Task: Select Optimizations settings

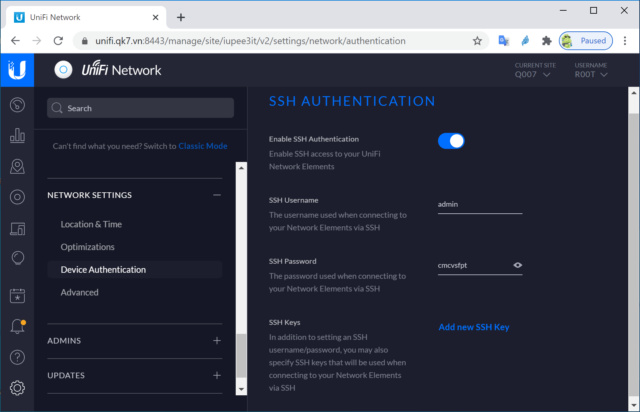Action: point(87,247)
